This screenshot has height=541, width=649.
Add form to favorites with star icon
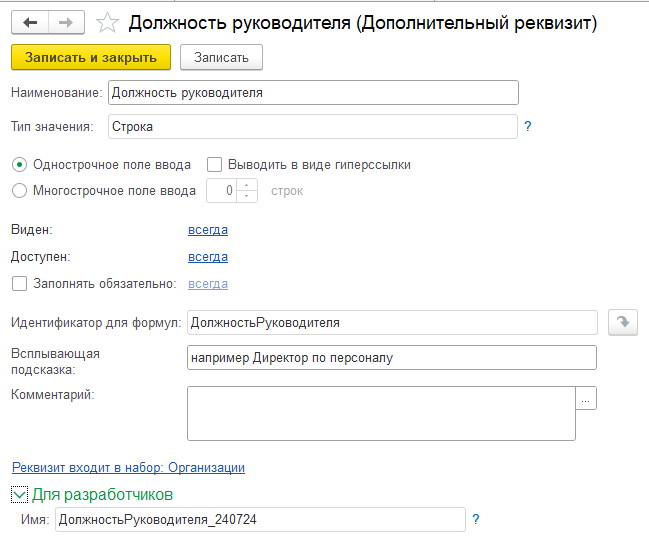point(106,21)
